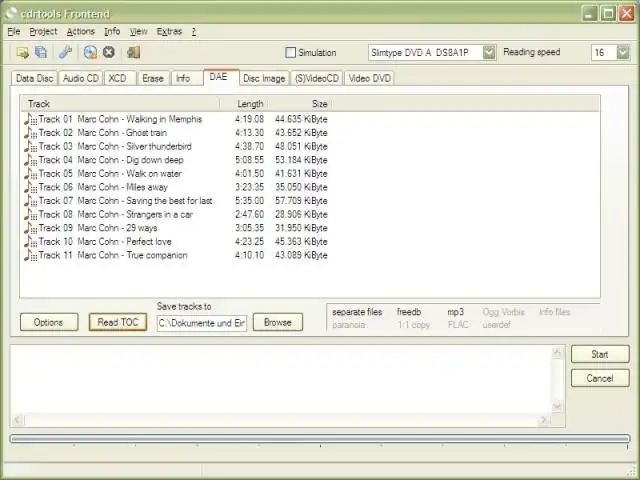Click the Size column header
The height and width of the screenshot is (480, 640).
tap(300, 104)
